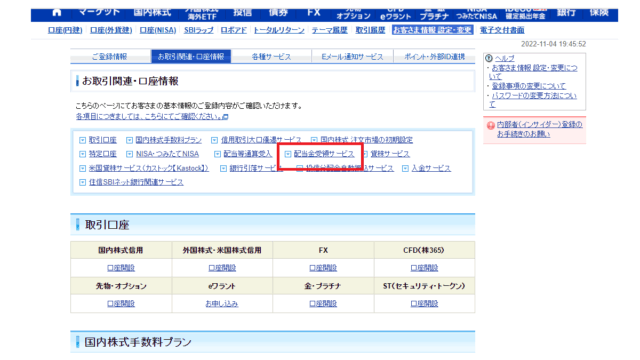This screenshot has height=360, width=640.
Task: Jump to 配当等通算受入 section link
Action: (248, 154)
